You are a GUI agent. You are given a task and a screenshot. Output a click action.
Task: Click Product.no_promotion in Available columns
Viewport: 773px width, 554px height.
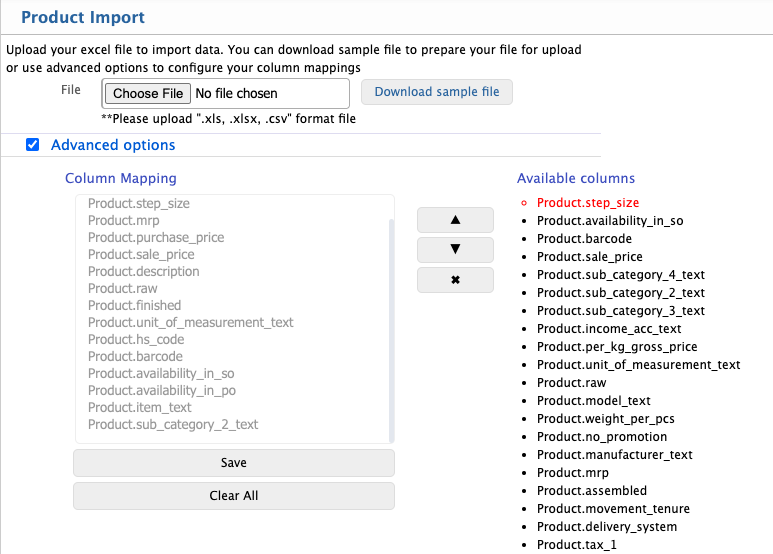602,437
